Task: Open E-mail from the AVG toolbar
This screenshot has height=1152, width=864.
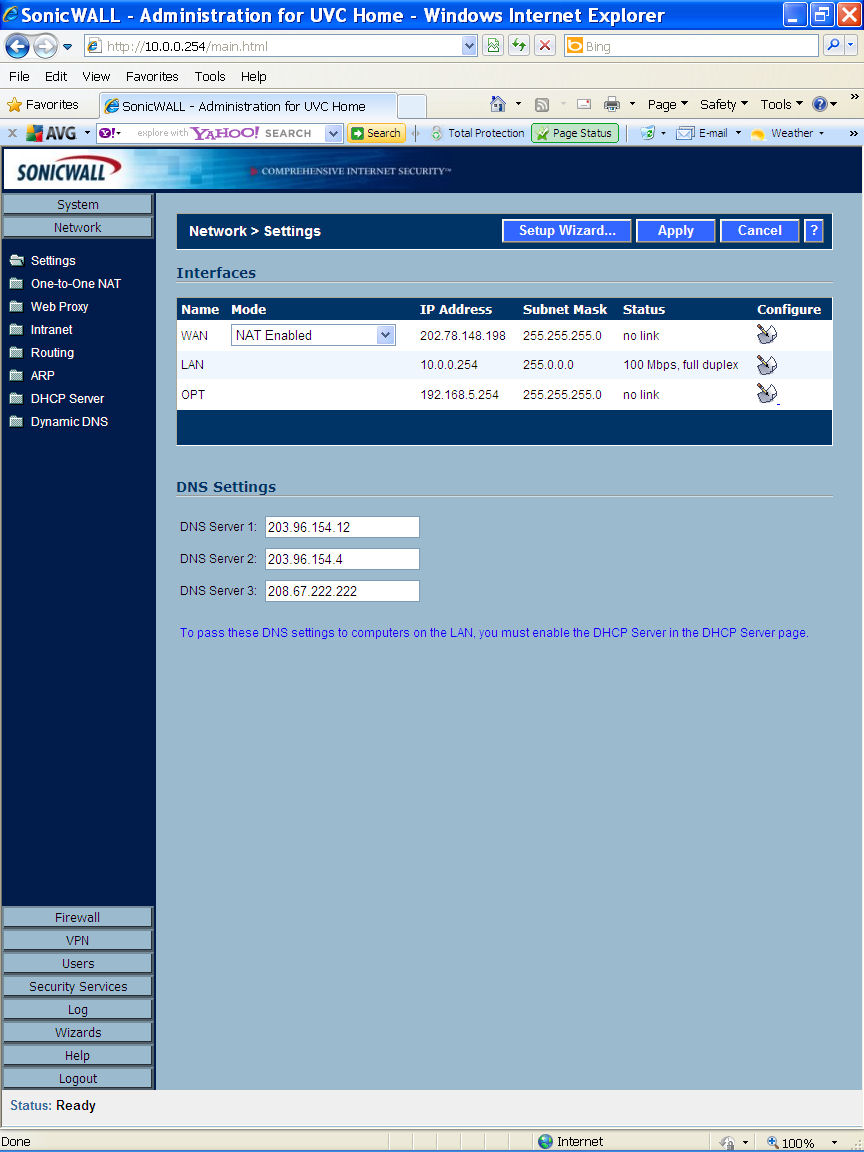Action: [x=702, y=133]
